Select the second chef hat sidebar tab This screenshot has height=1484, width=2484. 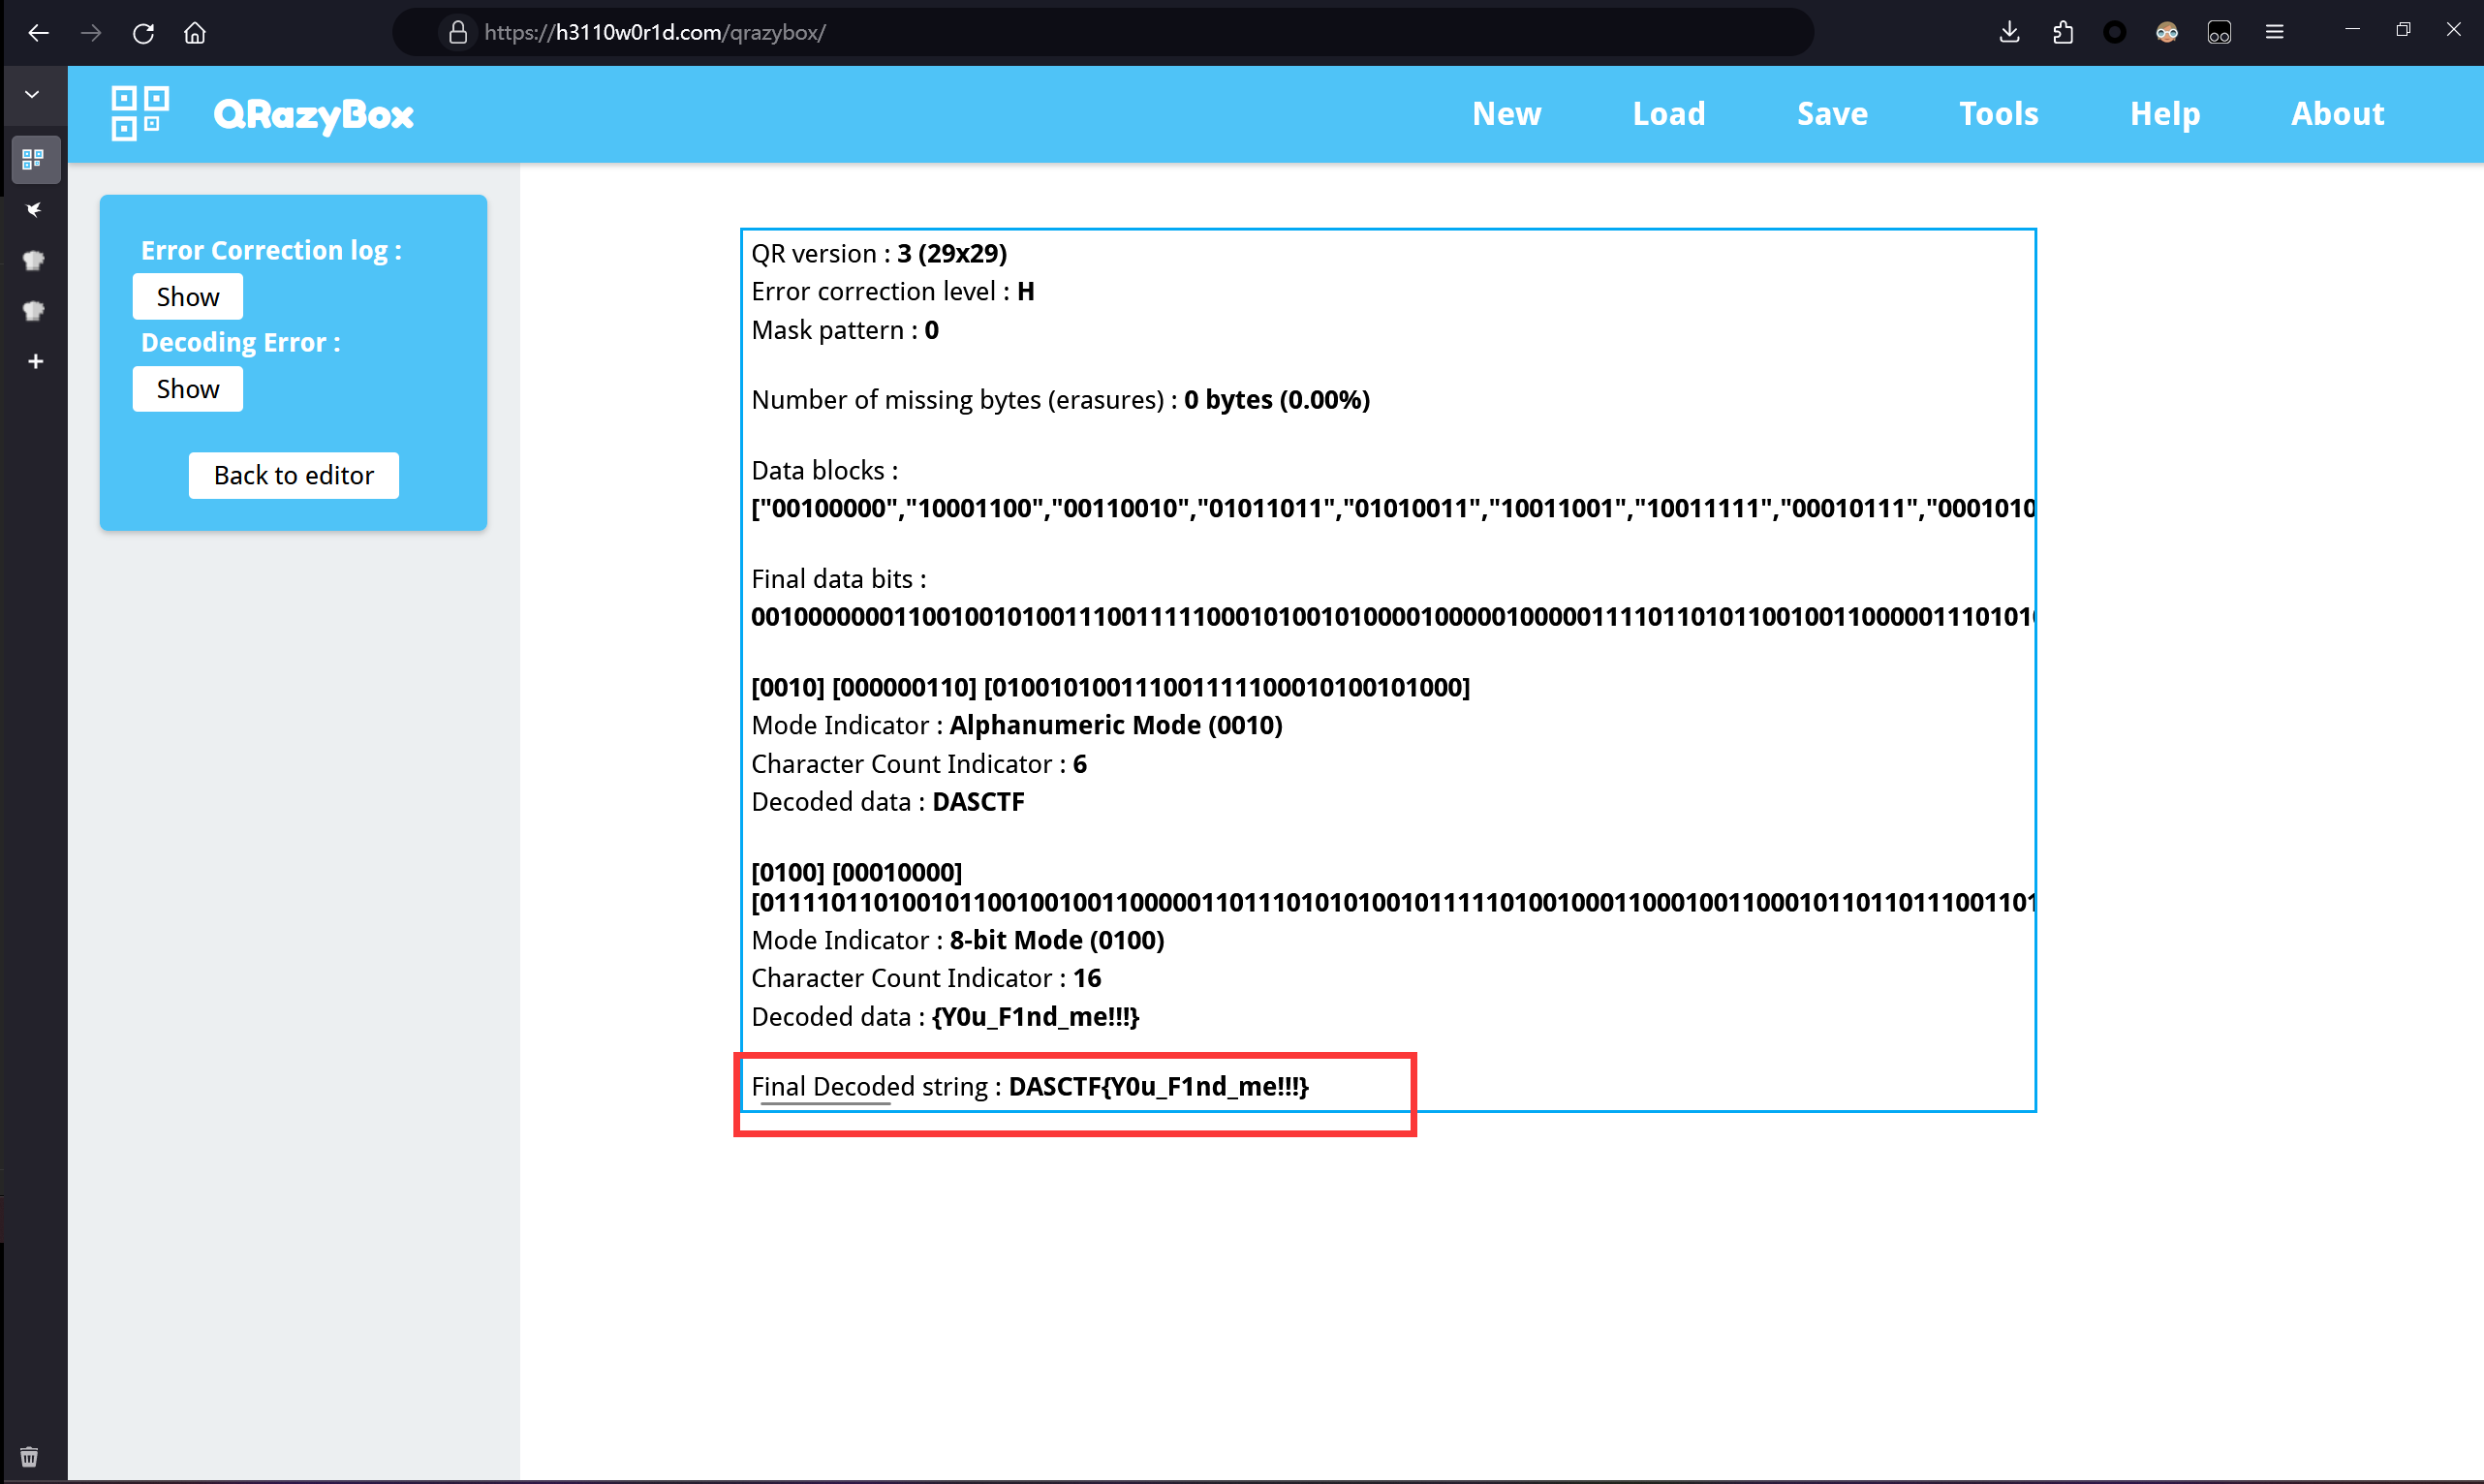click(34, 311)
